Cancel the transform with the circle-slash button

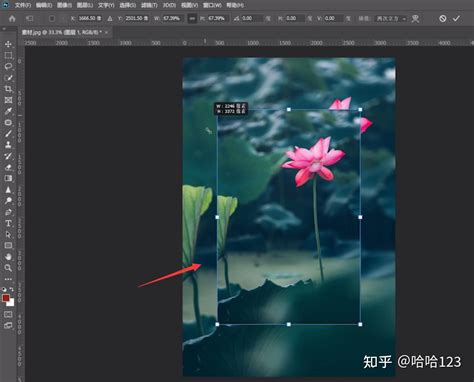442,18
